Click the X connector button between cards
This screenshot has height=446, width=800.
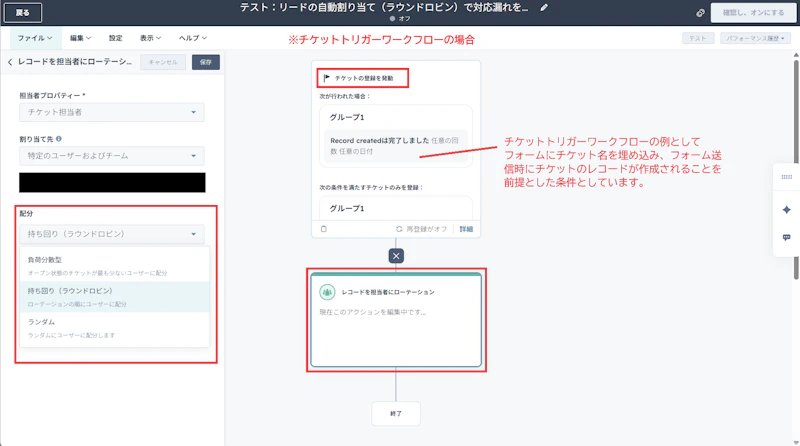coord(396,256)
